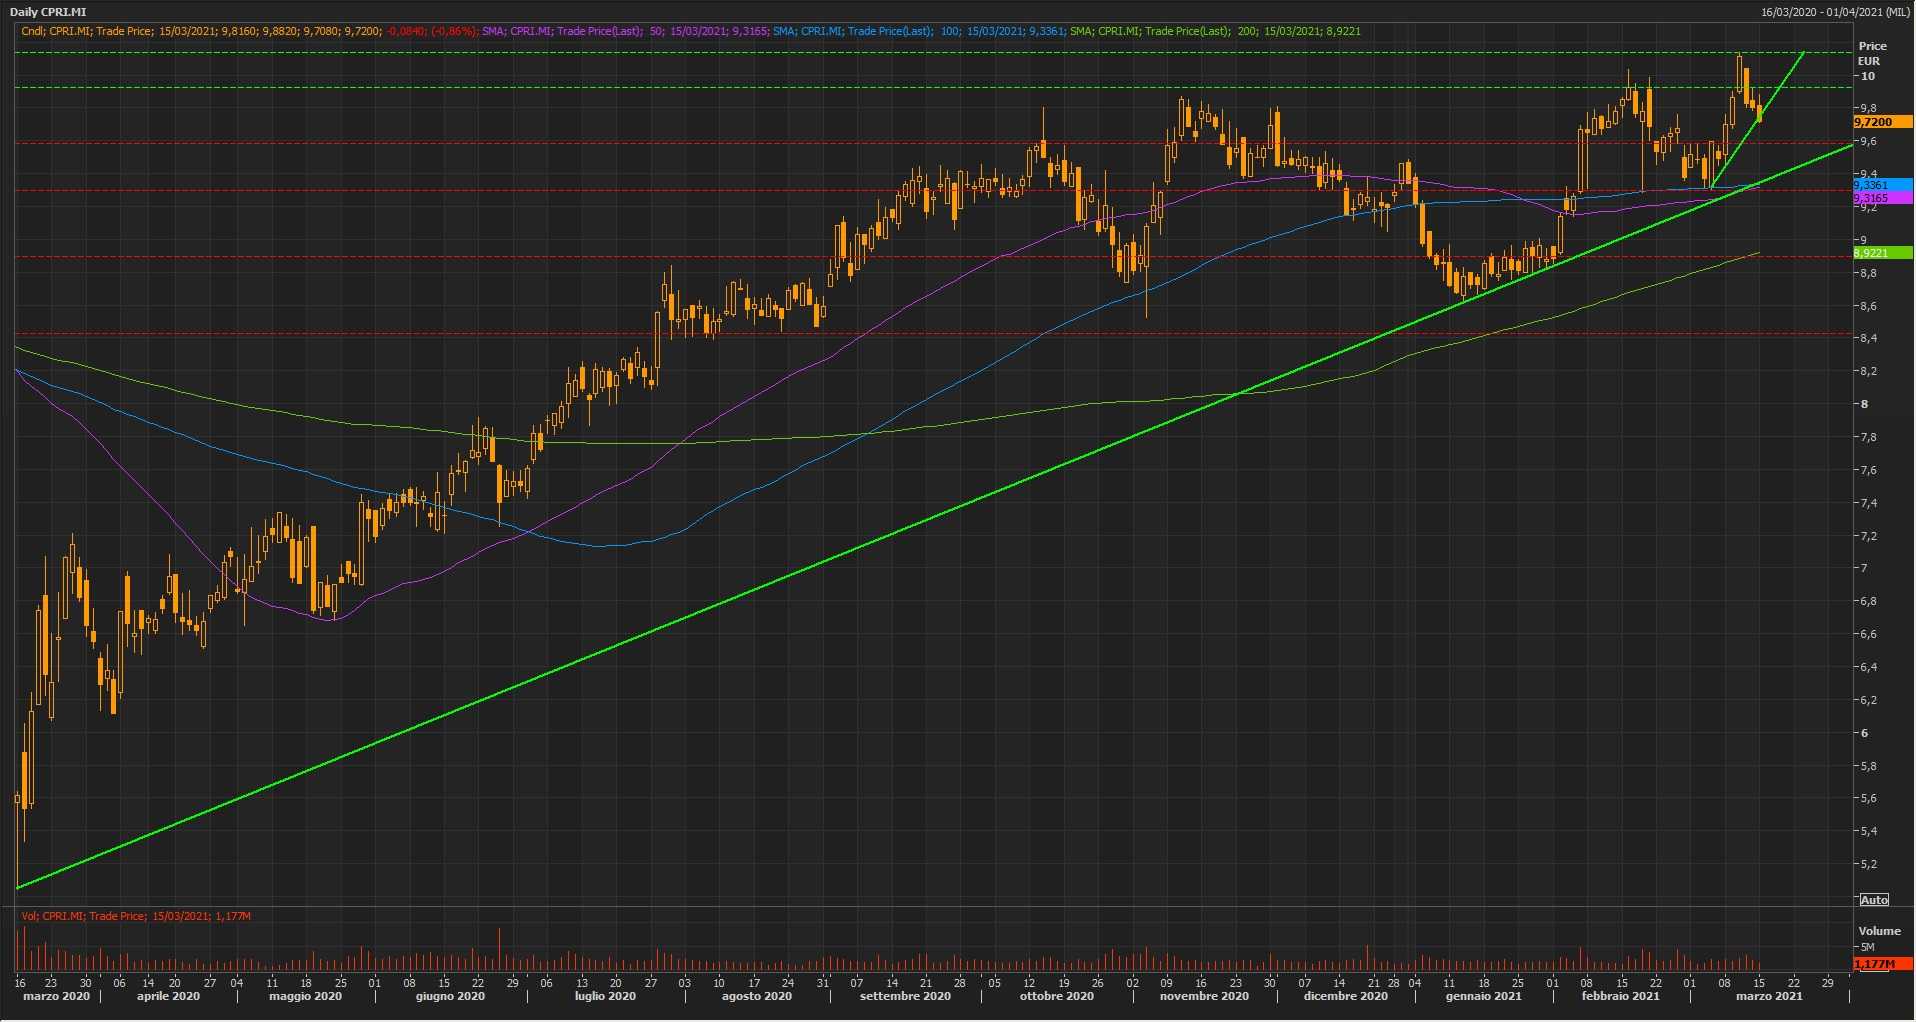Screen dimensions: 1916x1022
Task: Click the aprile 2020 label on time axis
Action: [168, 996]
